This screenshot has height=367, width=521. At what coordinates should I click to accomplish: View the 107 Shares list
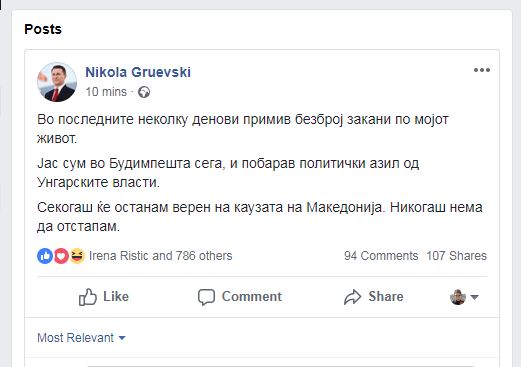pos(456,256)
